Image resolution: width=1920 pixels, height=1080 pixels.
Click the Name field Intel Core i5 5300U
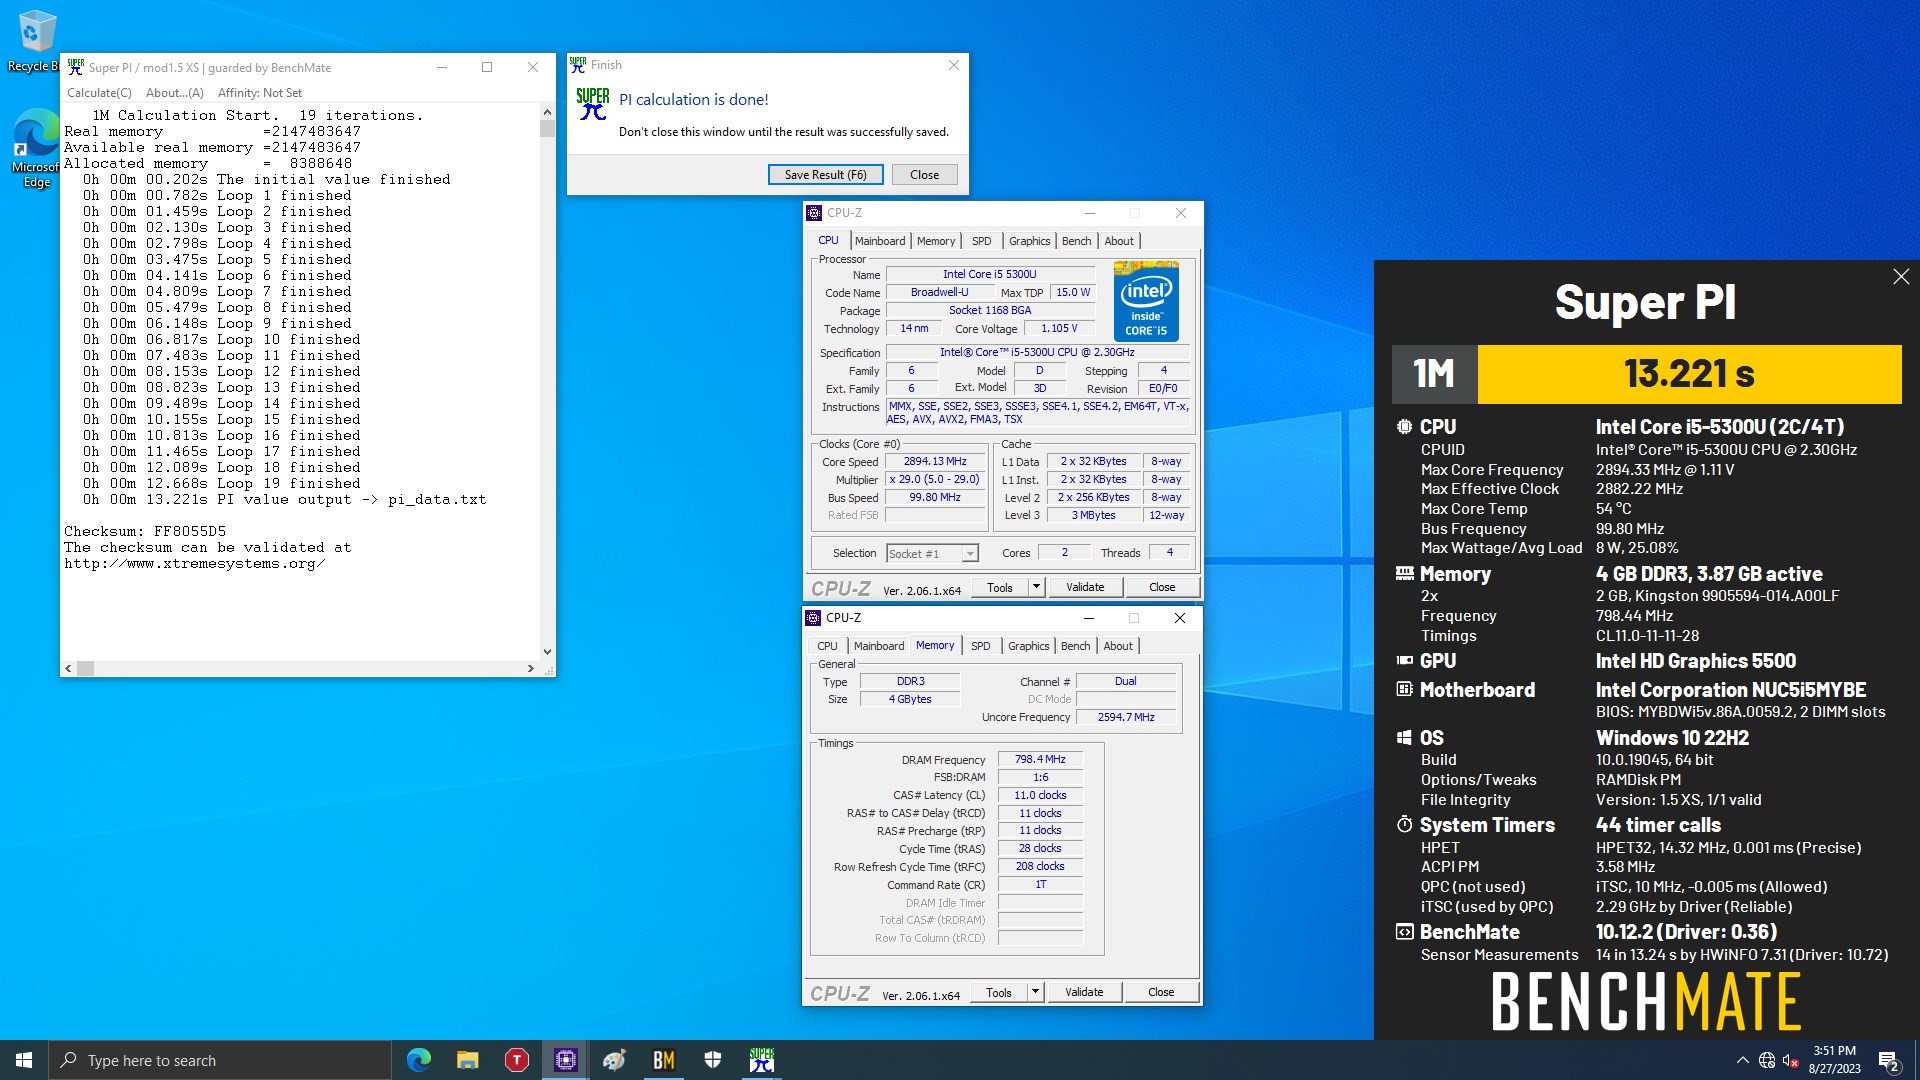(x=990, y=274)
